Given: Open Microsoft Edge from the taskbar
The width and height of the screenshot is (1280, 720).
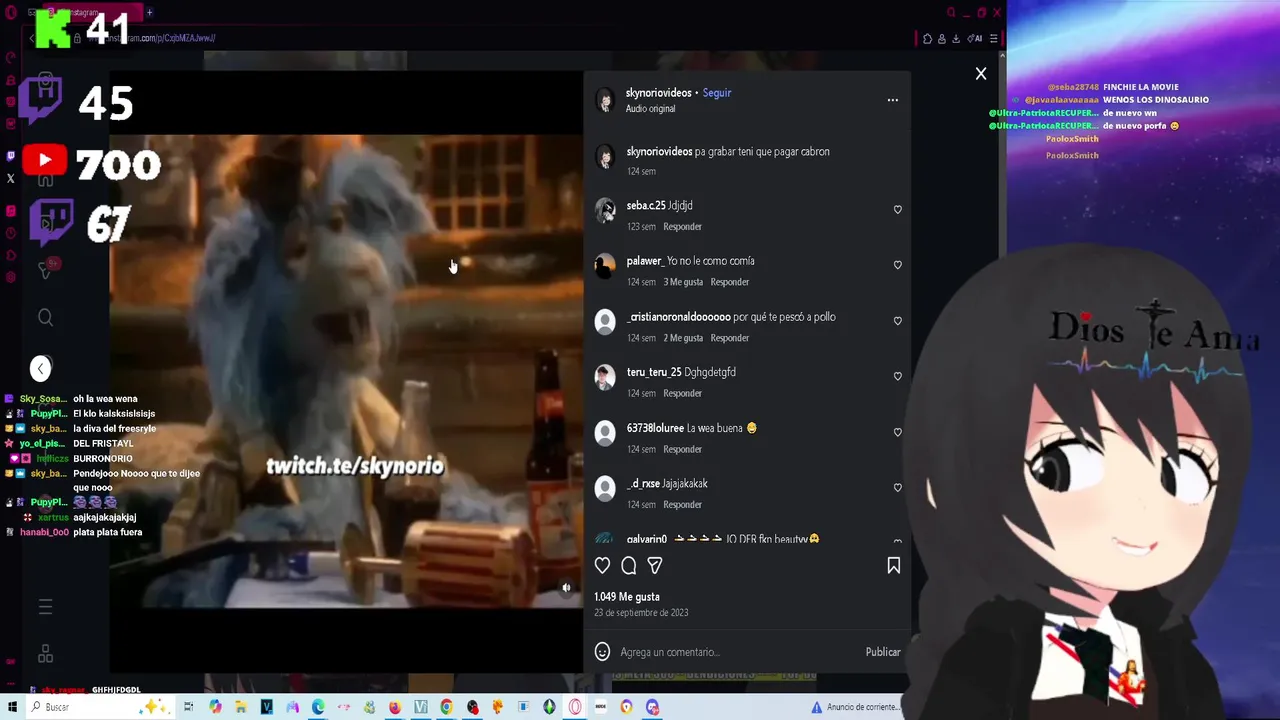Looking at the screenshot, I should click(x=318, y=707).
